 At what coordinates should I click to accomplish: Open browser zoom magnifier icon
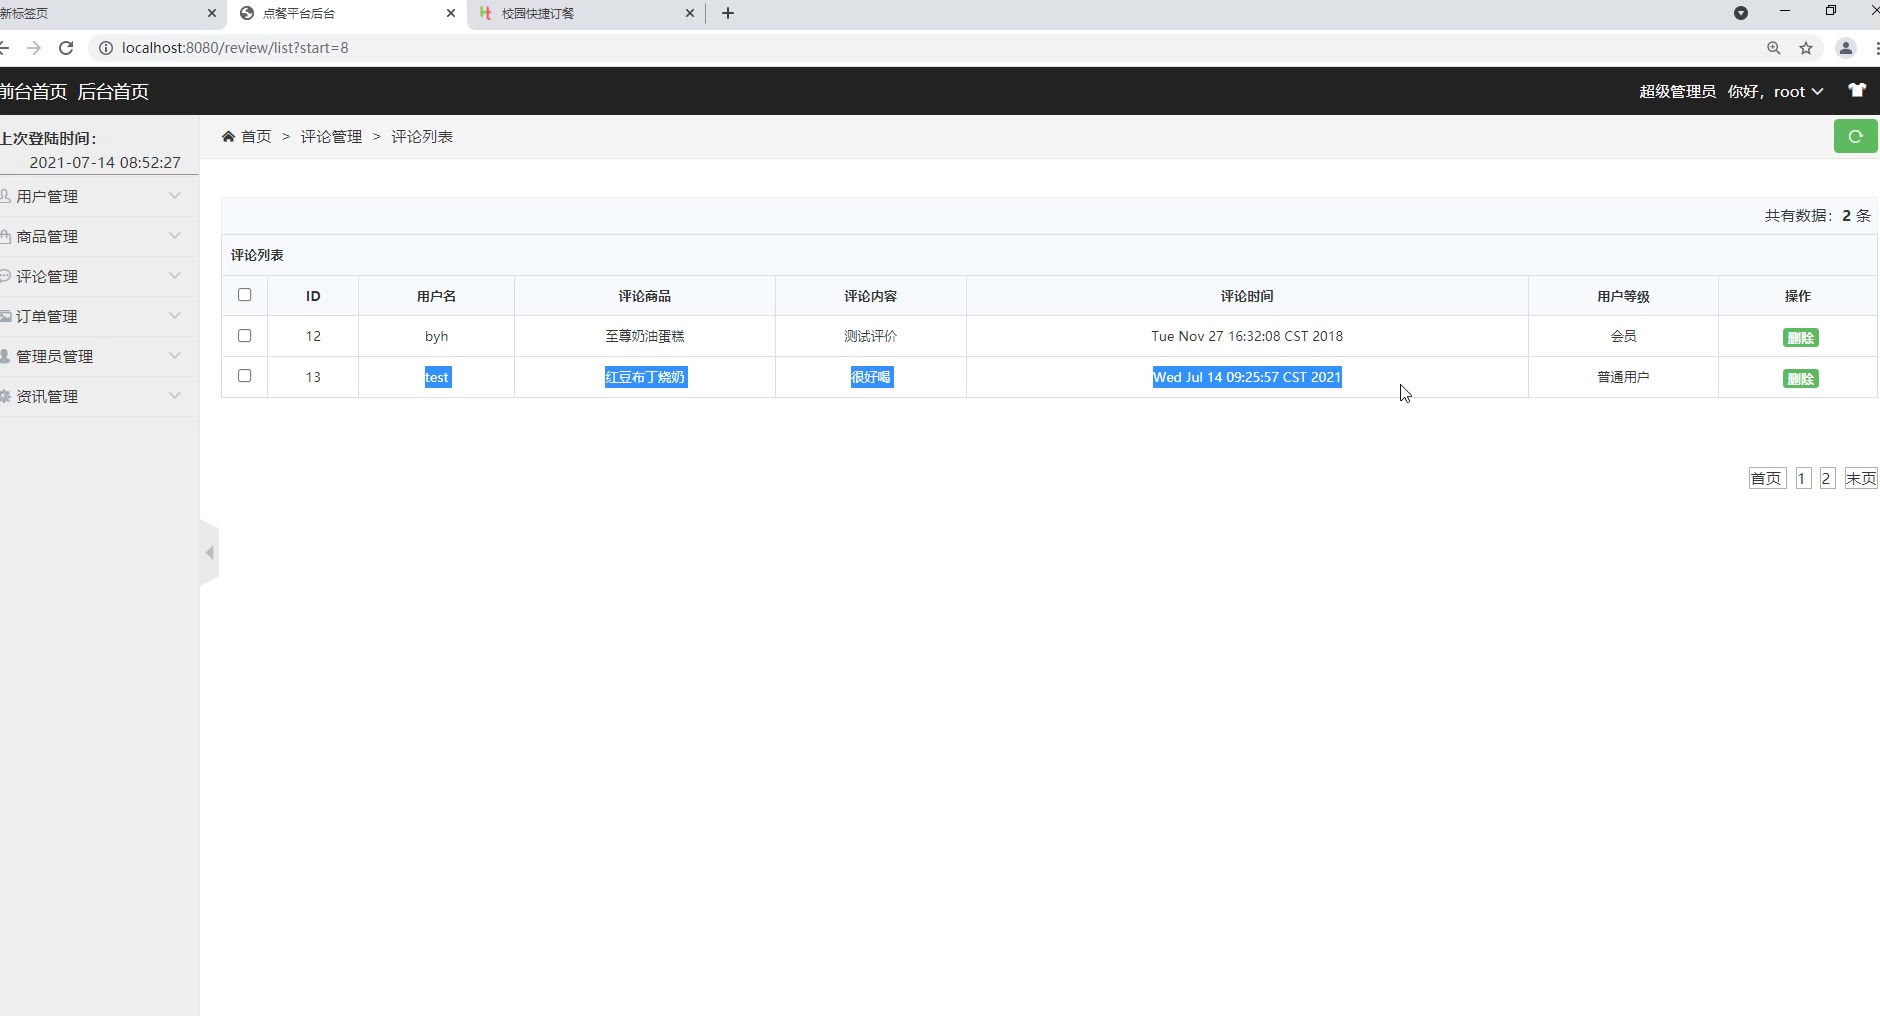pyautogui.click(x=1773, y=47)
